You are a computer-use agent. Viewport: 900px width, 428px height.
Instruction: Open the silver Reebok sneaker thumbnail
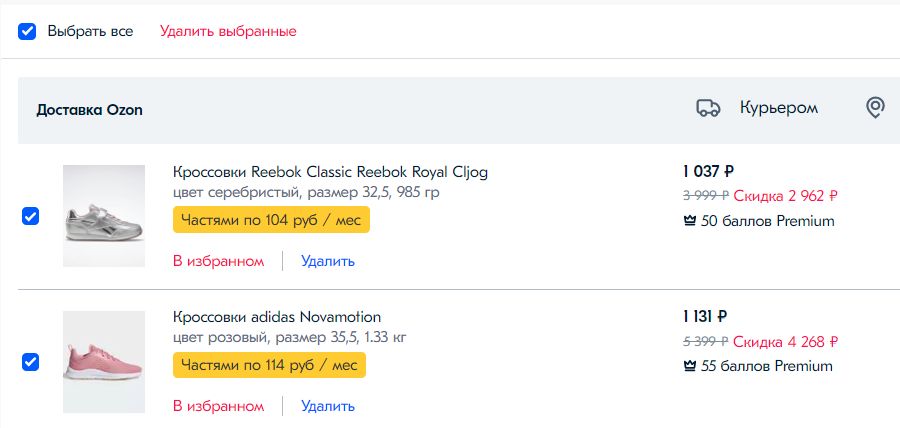point(104,216)
